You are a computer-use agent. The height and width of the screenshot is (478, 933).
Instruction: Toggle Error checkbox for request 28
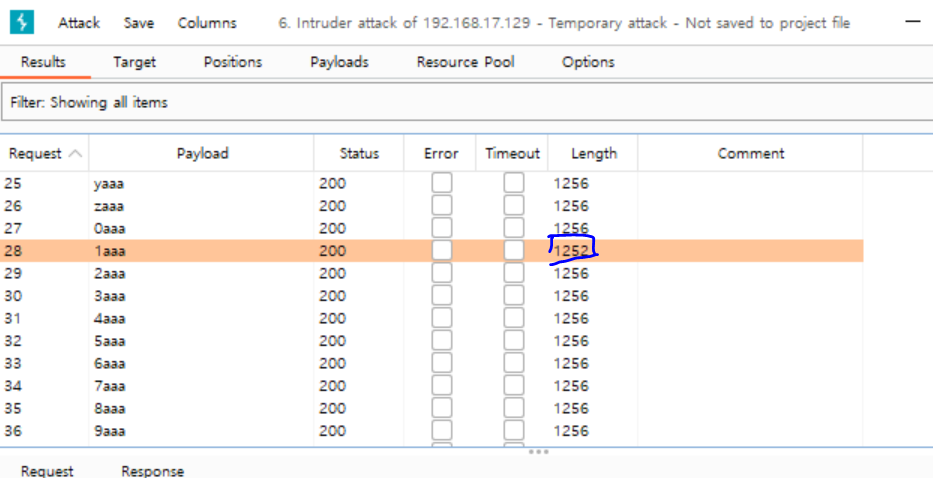(442, 251)
